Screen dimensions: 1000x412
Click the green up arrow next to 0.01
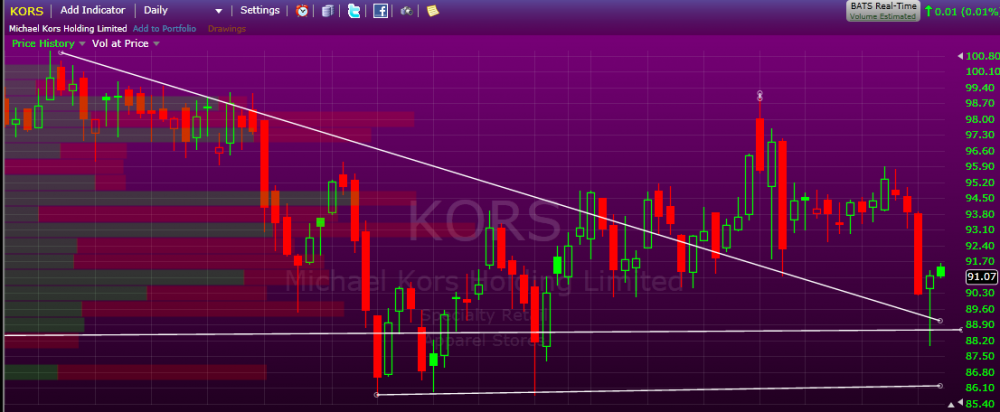click(x=928, y=11)
